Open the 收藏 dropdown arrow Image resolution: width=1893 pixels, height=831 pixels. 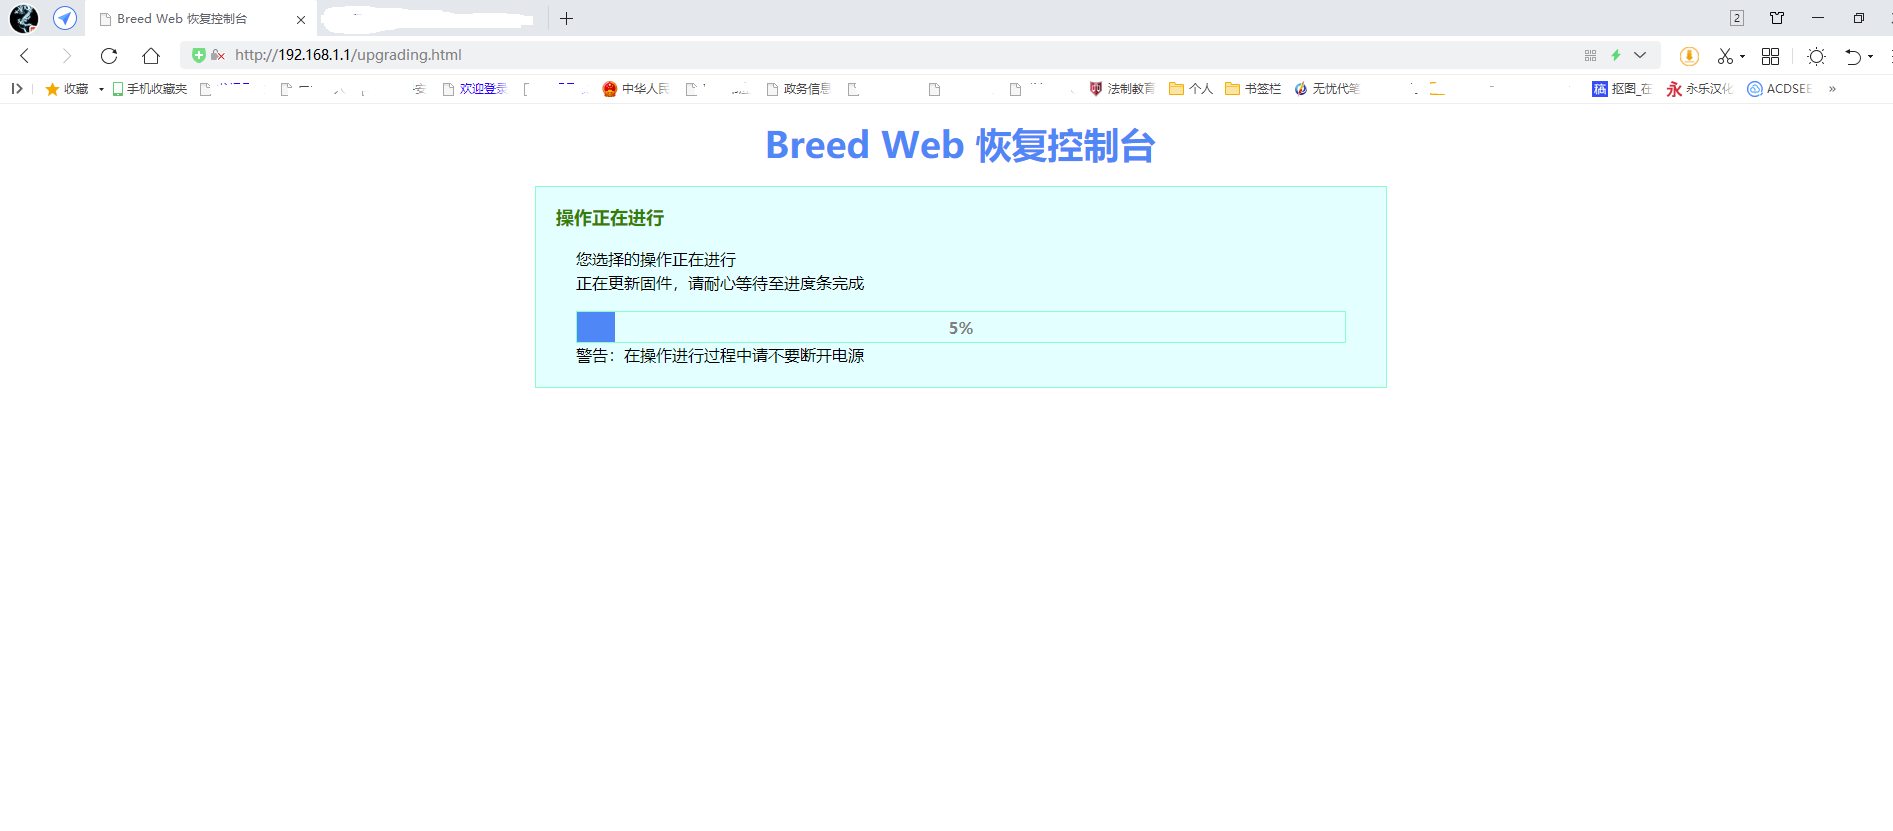coord(101,90)
